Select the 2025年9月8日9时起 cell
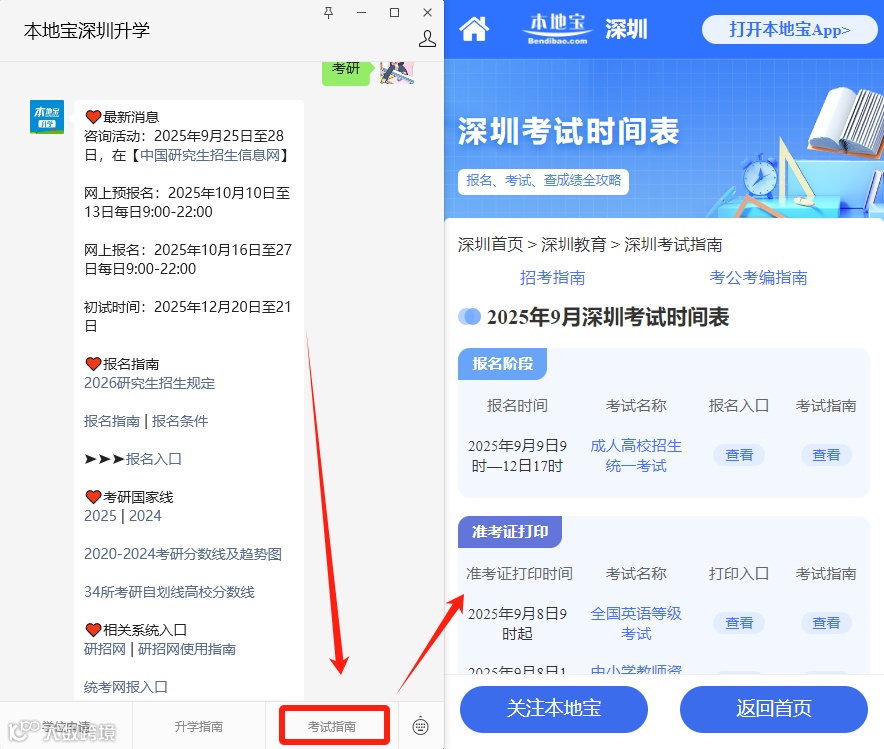884x749 pixels. 517,623
